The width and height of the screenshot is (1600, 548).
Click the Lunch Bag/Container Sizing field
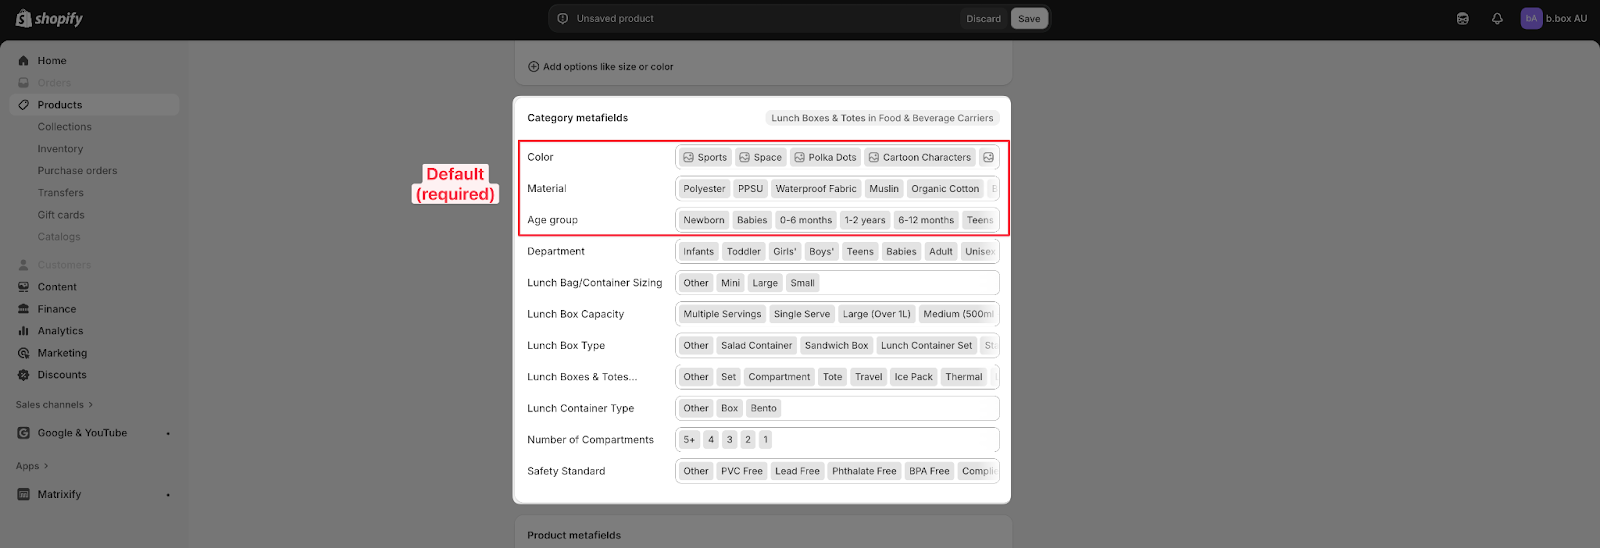pos(905,283)
